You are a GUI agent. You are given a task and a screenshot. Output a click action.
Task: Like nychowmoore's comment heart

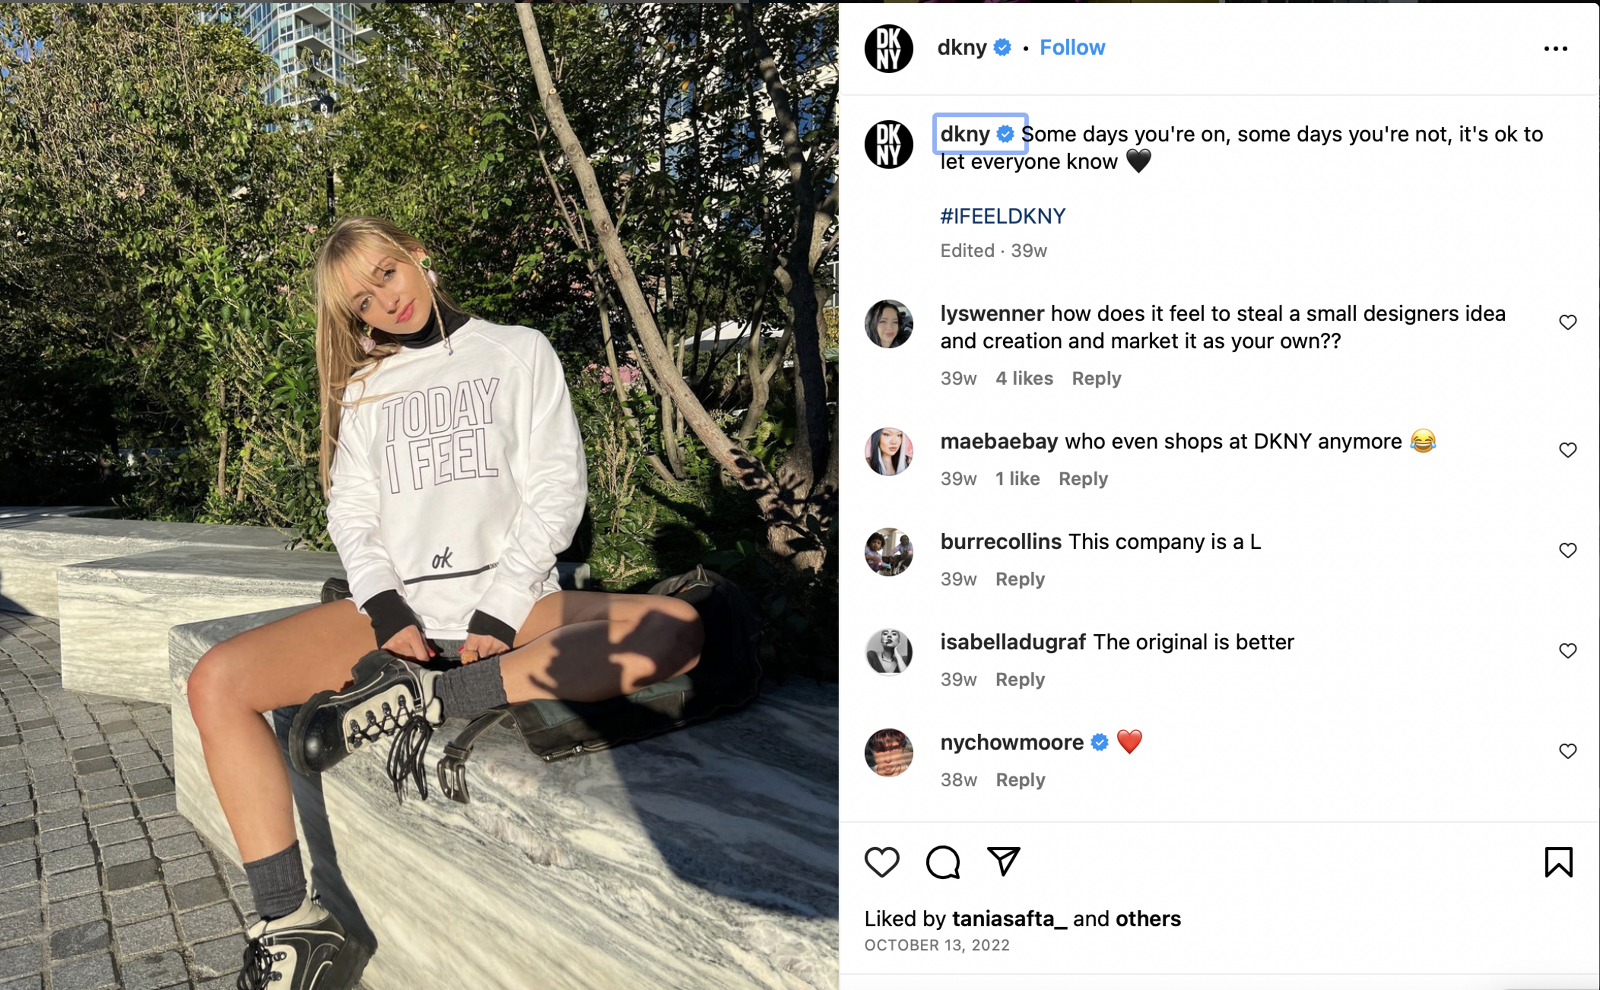click(x=1567, y=751)
